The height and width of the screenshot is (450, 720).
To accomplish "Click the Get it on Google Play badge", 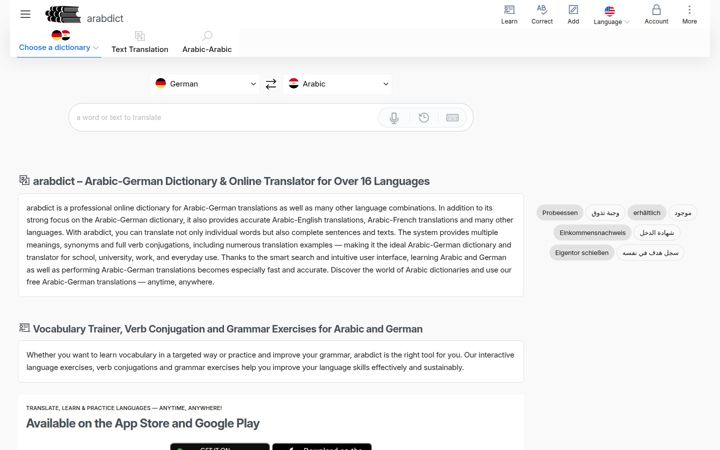I will pos(219,446).
